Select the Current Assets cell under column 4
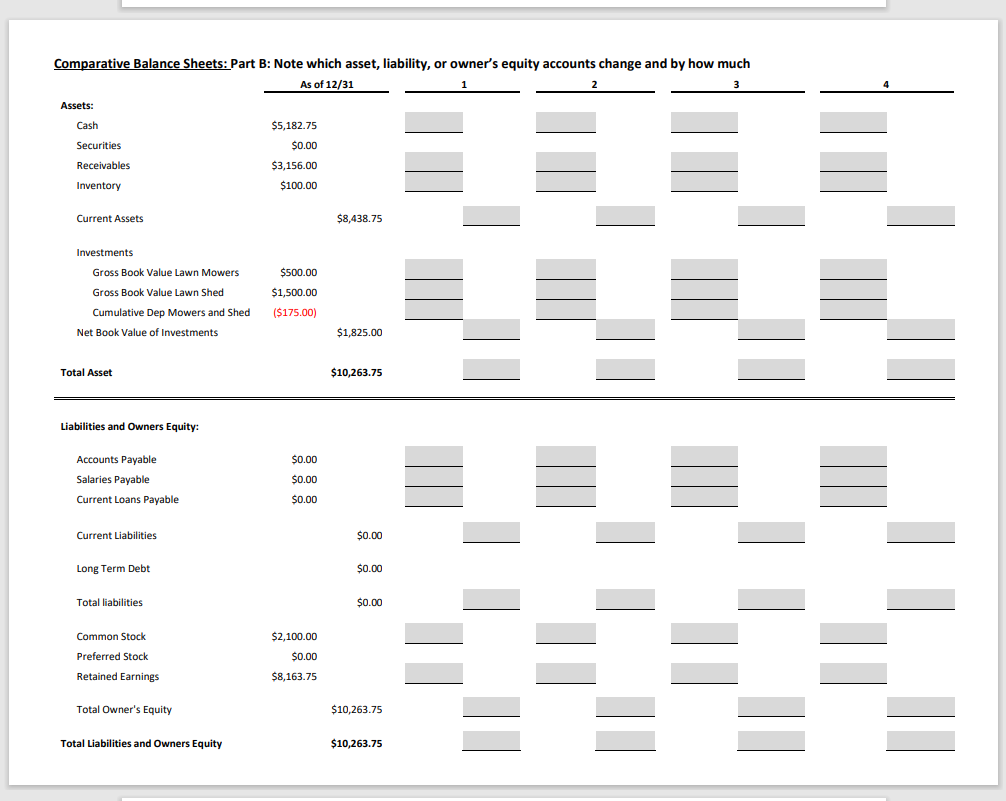Screen dimensions: 1006x801 [920, 215]
